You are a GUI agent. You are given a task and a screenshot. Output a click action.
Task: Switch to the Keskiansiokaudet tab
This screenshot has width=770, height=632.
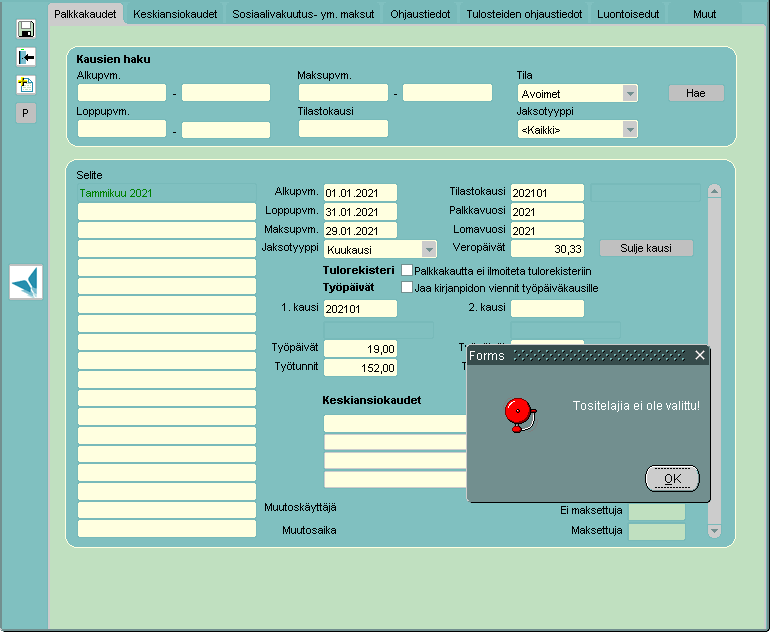pos(175,14)
